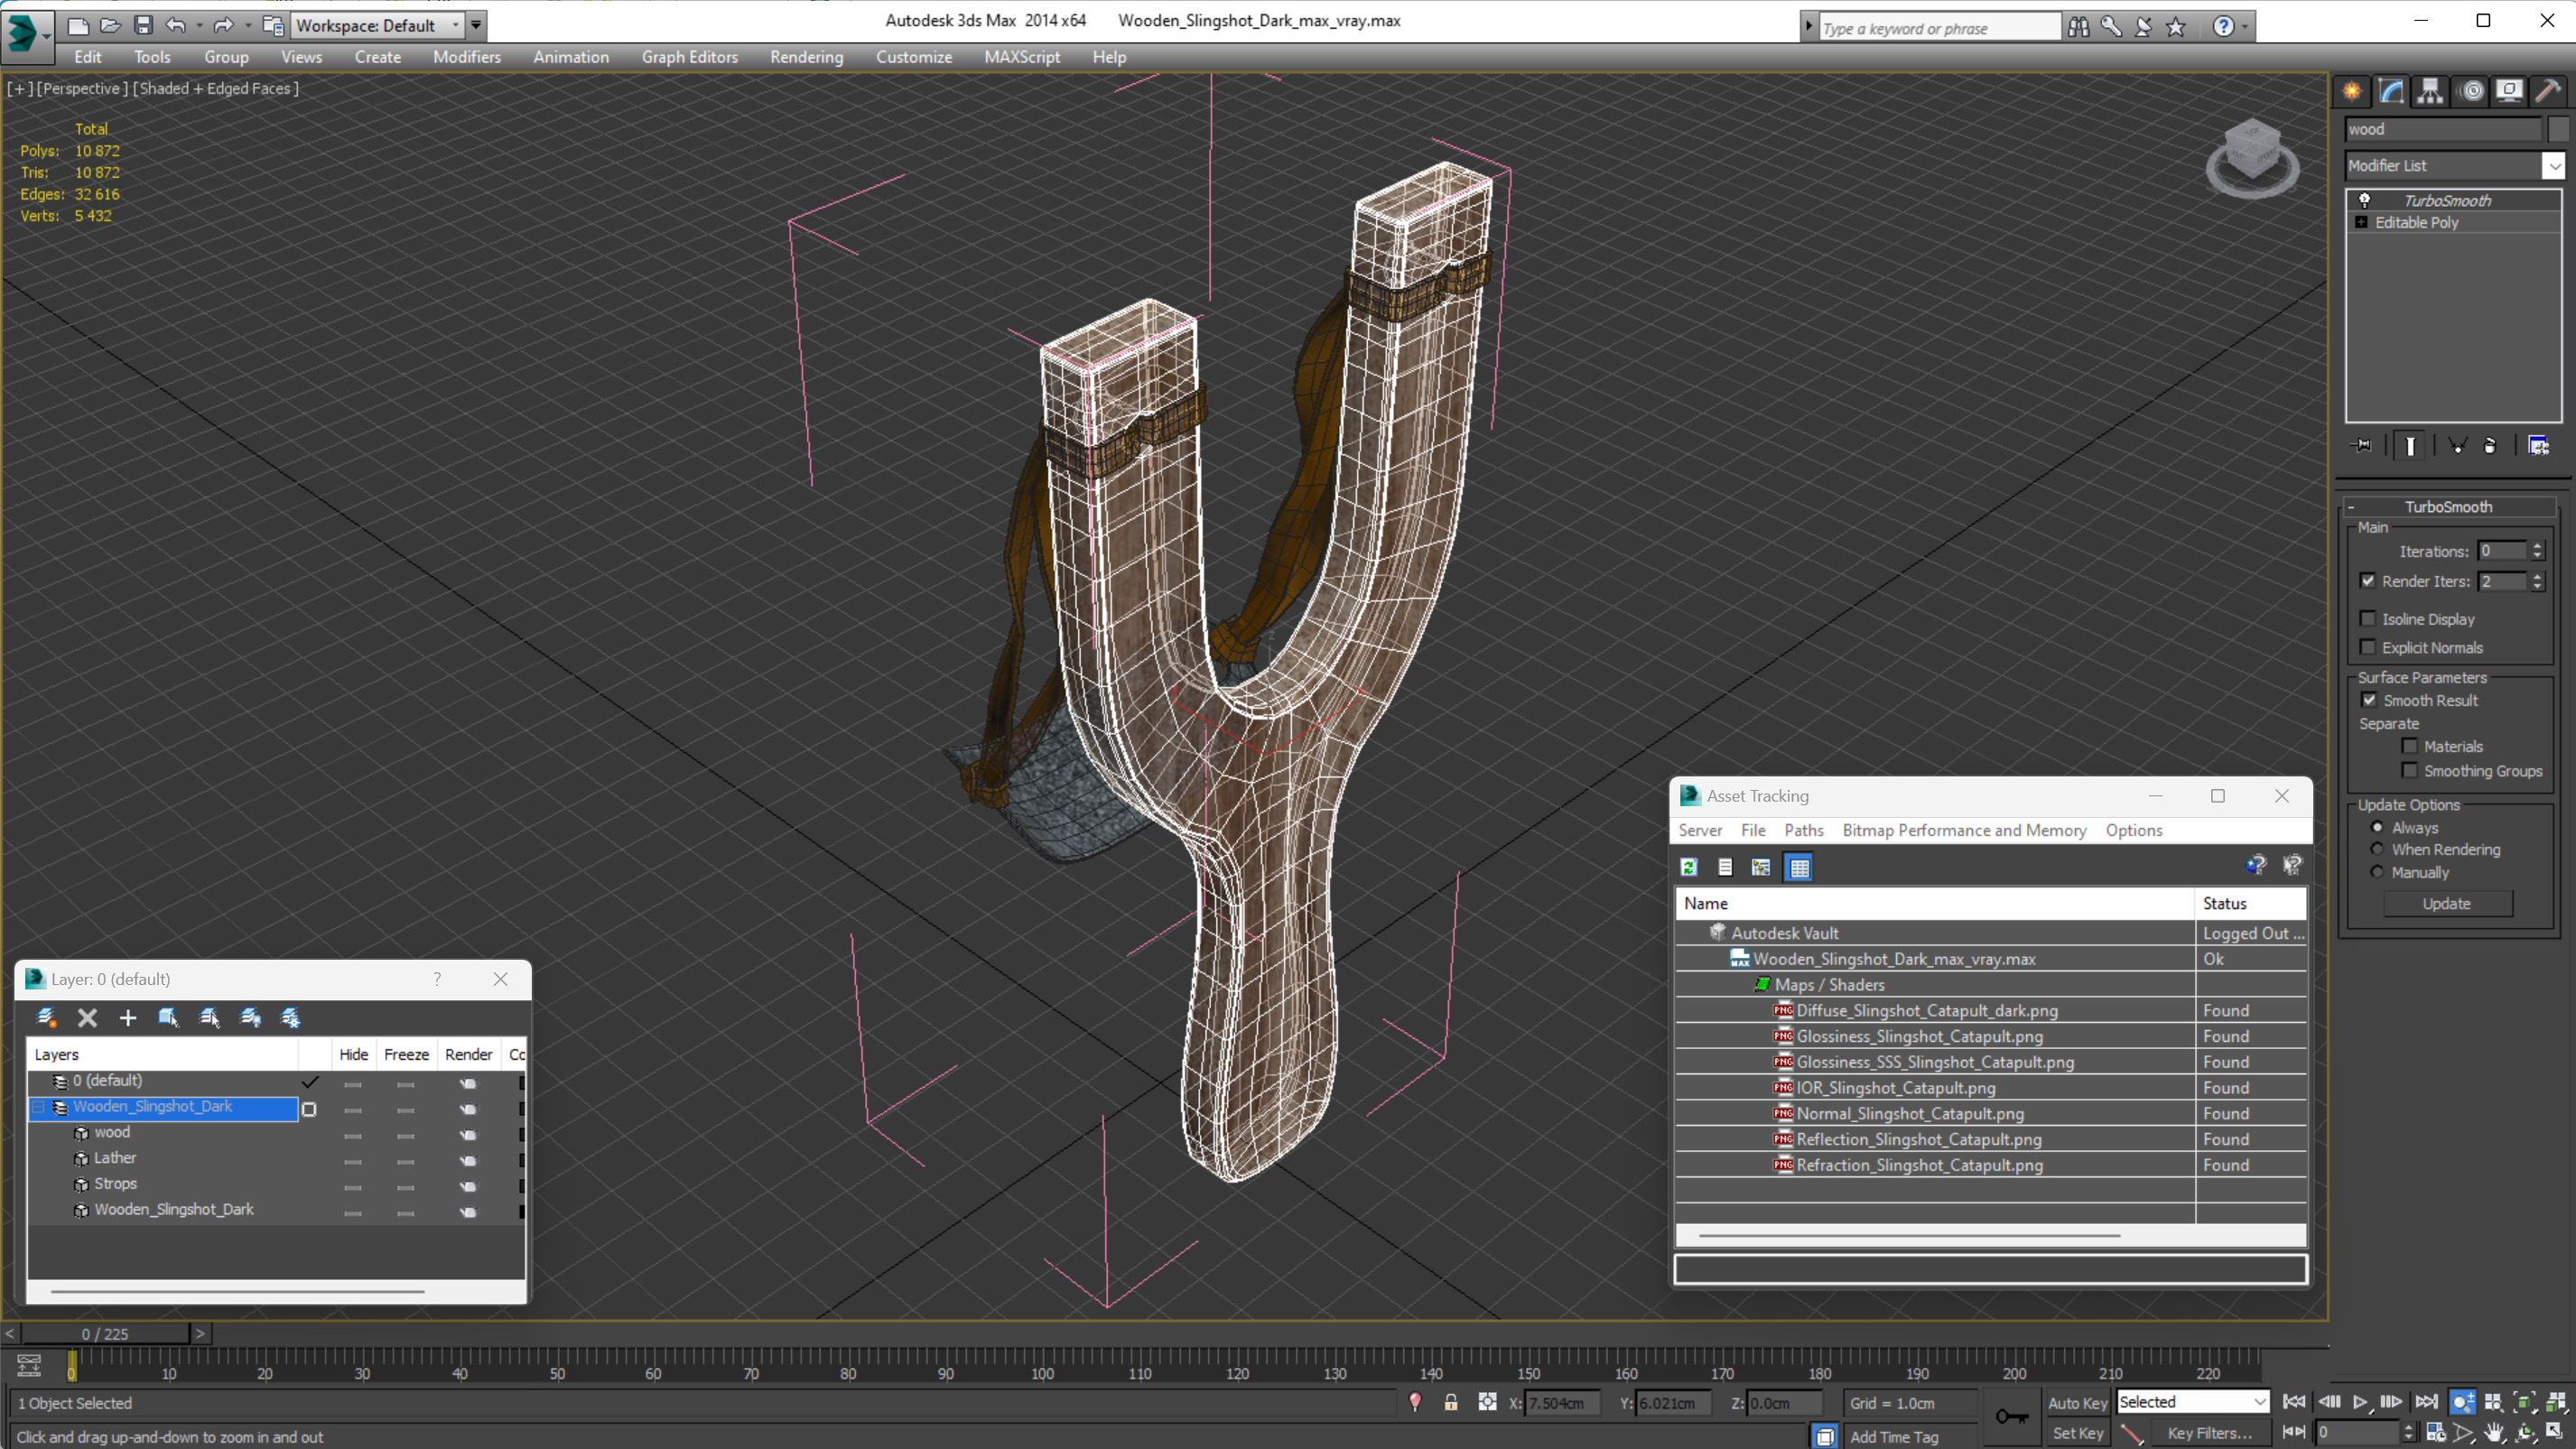Screen dimensions: 2576x1449
Task: Uncheck the Smooth Result checkbox
Action: tap(2368, 700)
